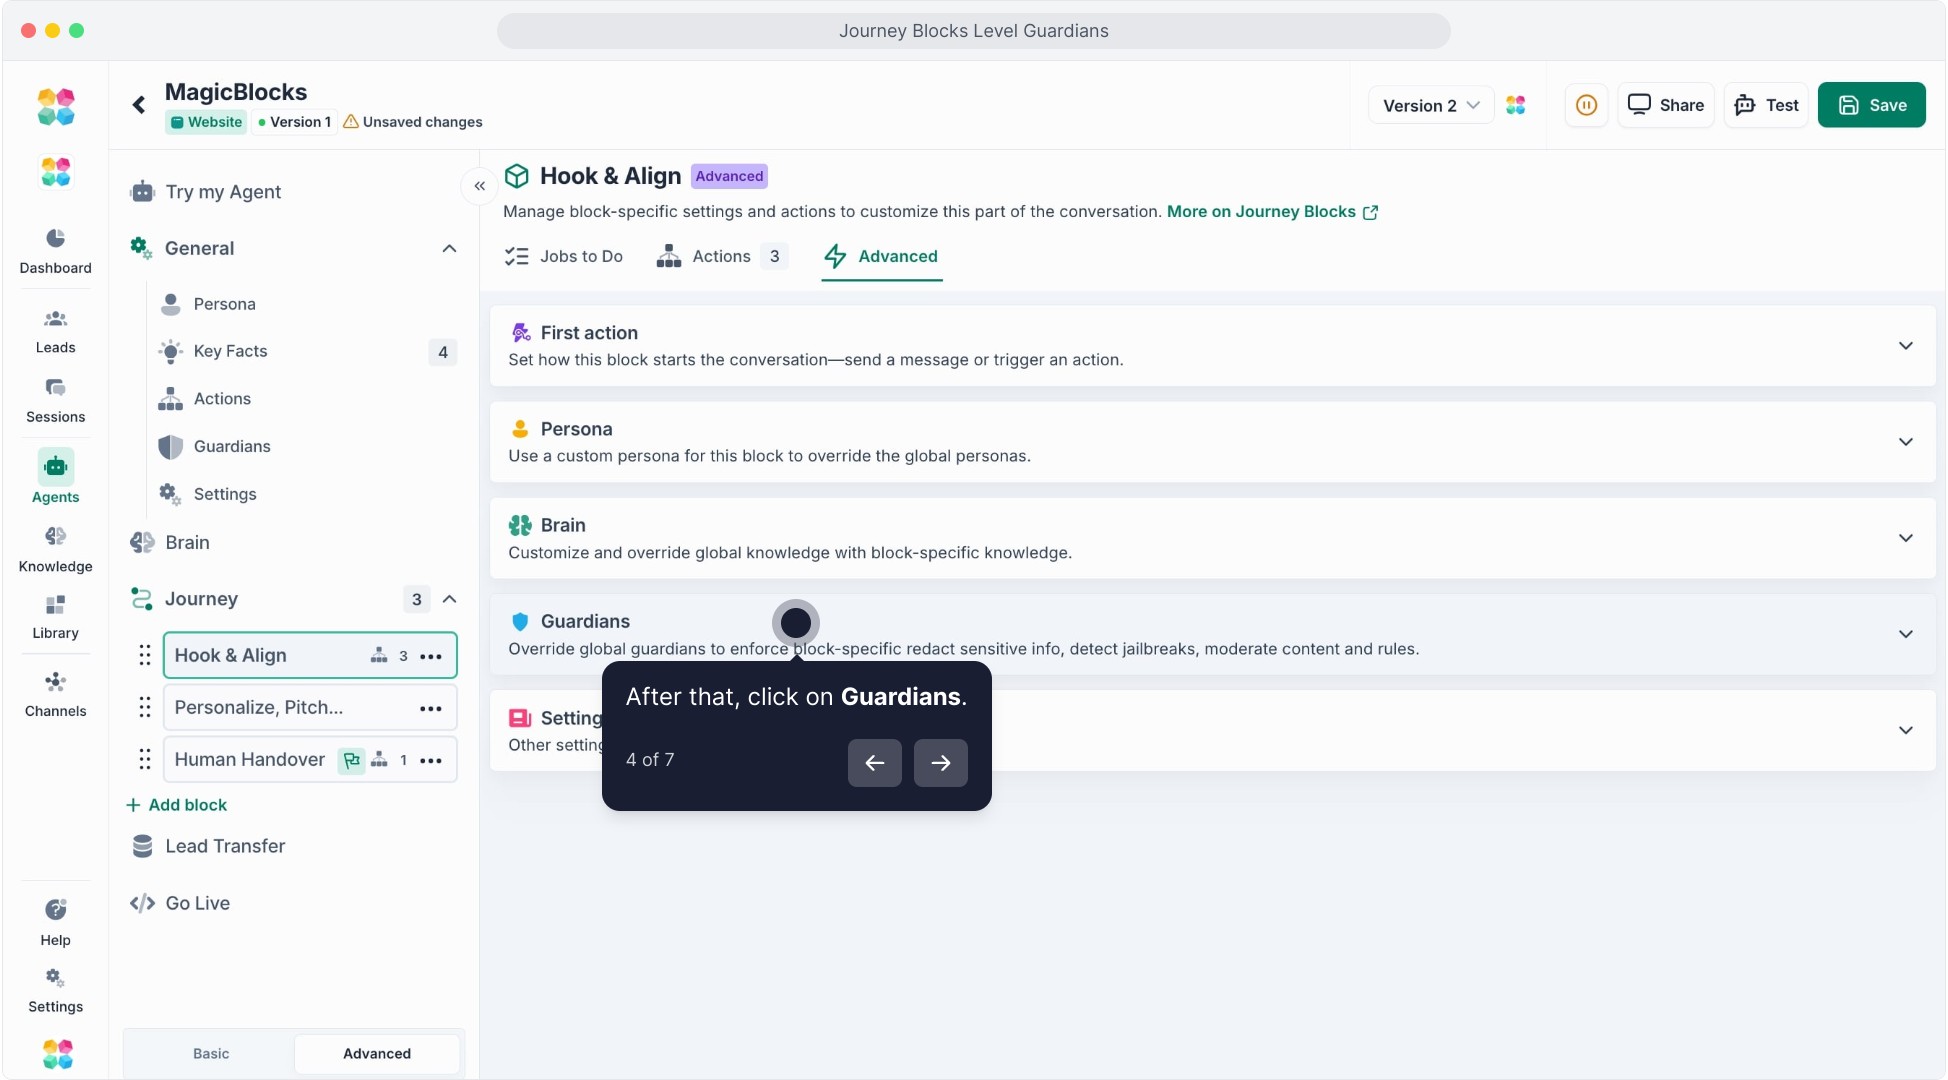1948x1080 pixels.
Task: Collapse the General section chevron
Action: pyautogui.click(x=450, y=248)
